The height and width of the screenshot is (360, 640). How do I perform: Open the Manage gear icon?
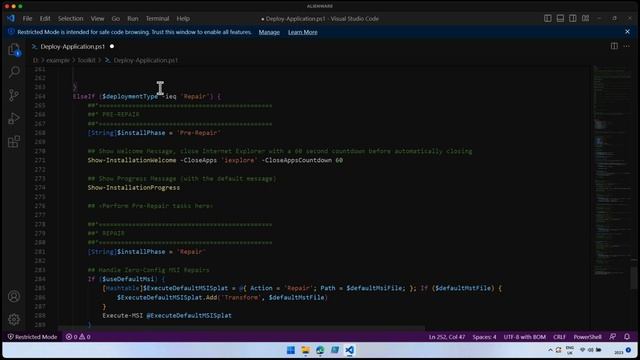(x=14, y=319)
